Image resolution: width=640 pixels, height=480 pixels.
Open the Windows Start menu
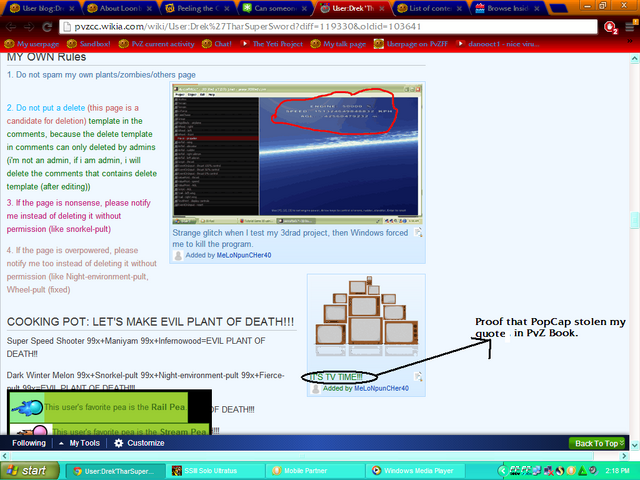(29, 471)
